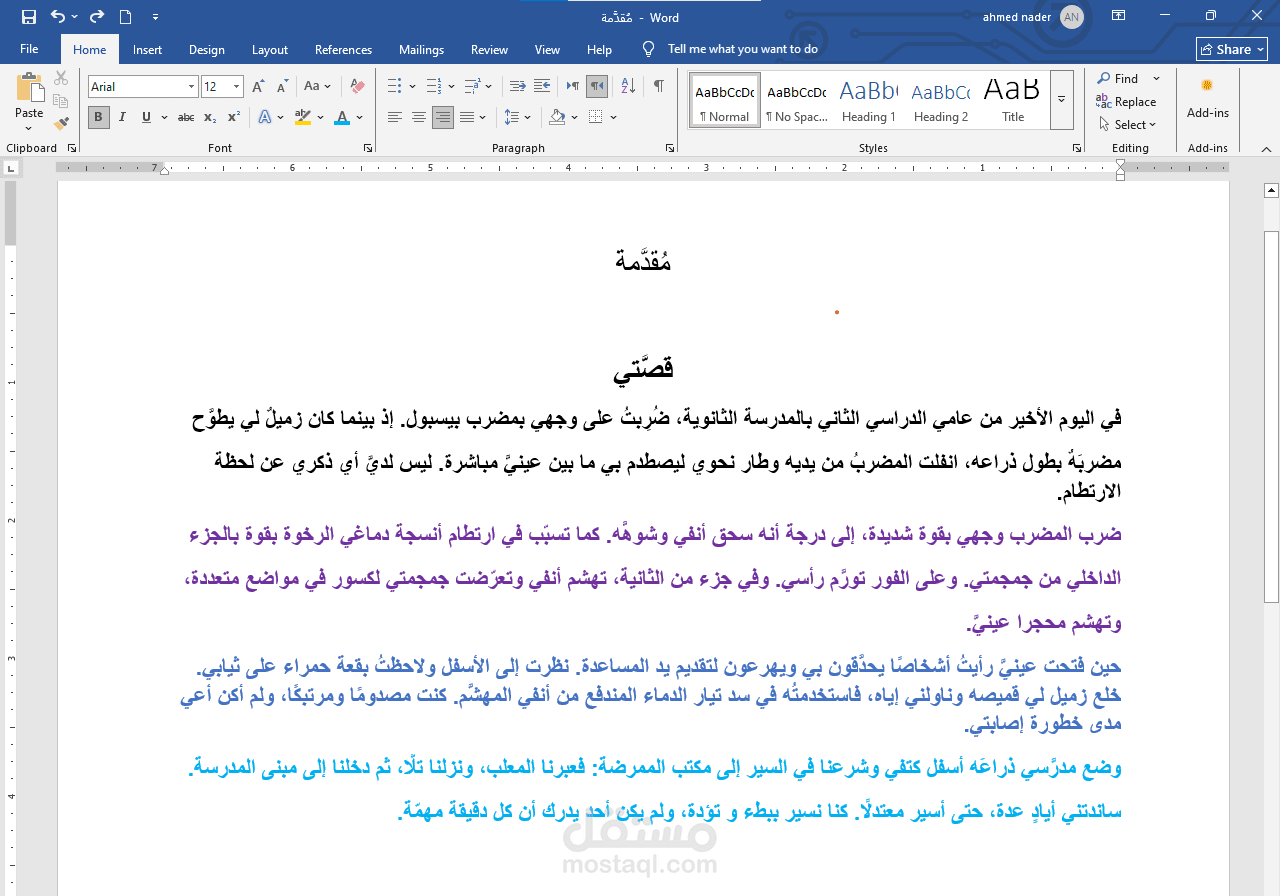Viewport: 1280px width, 896px height.
Task: Apply paragraph shading color
Action: point(557,117)
